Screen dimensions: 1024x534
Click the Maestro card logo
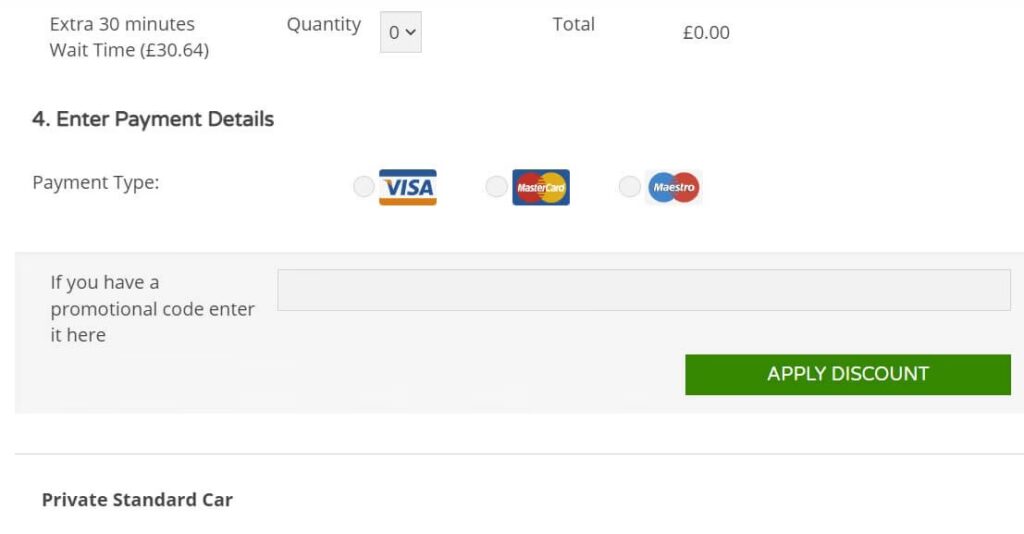click(674, 187)
